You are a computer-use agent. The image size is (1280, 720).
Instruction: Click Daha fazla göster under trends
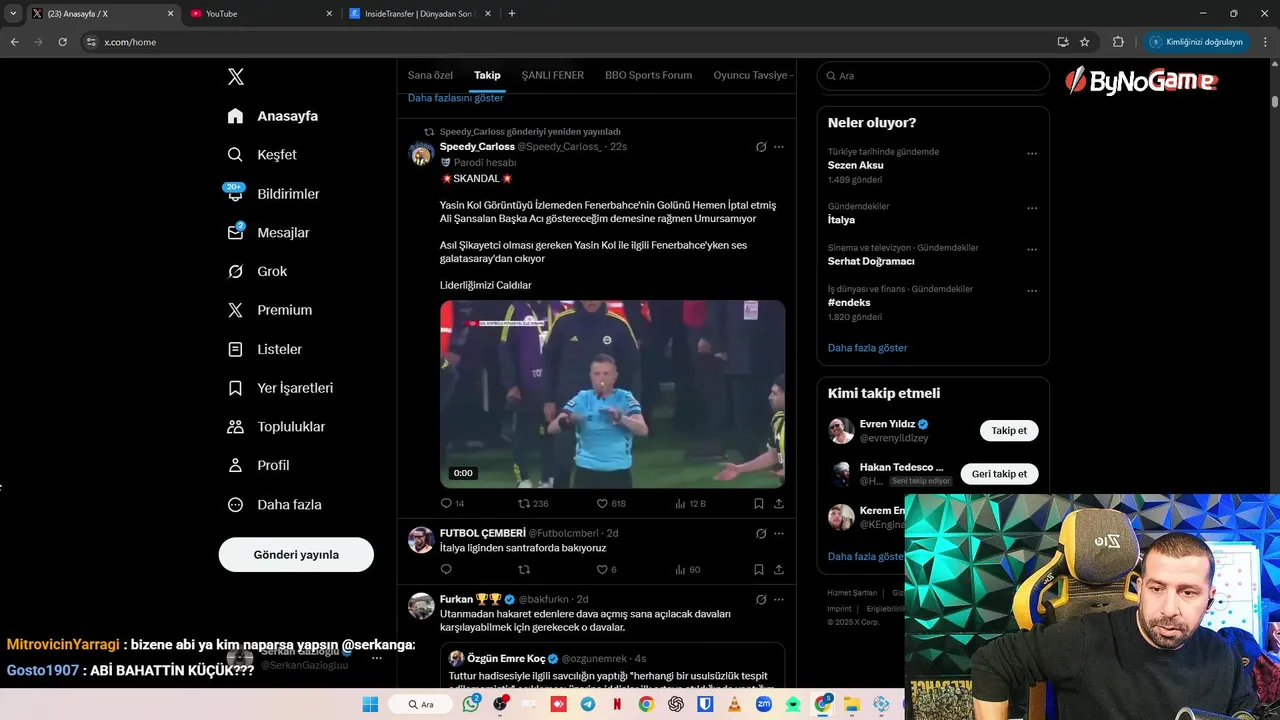click(867, 348)
